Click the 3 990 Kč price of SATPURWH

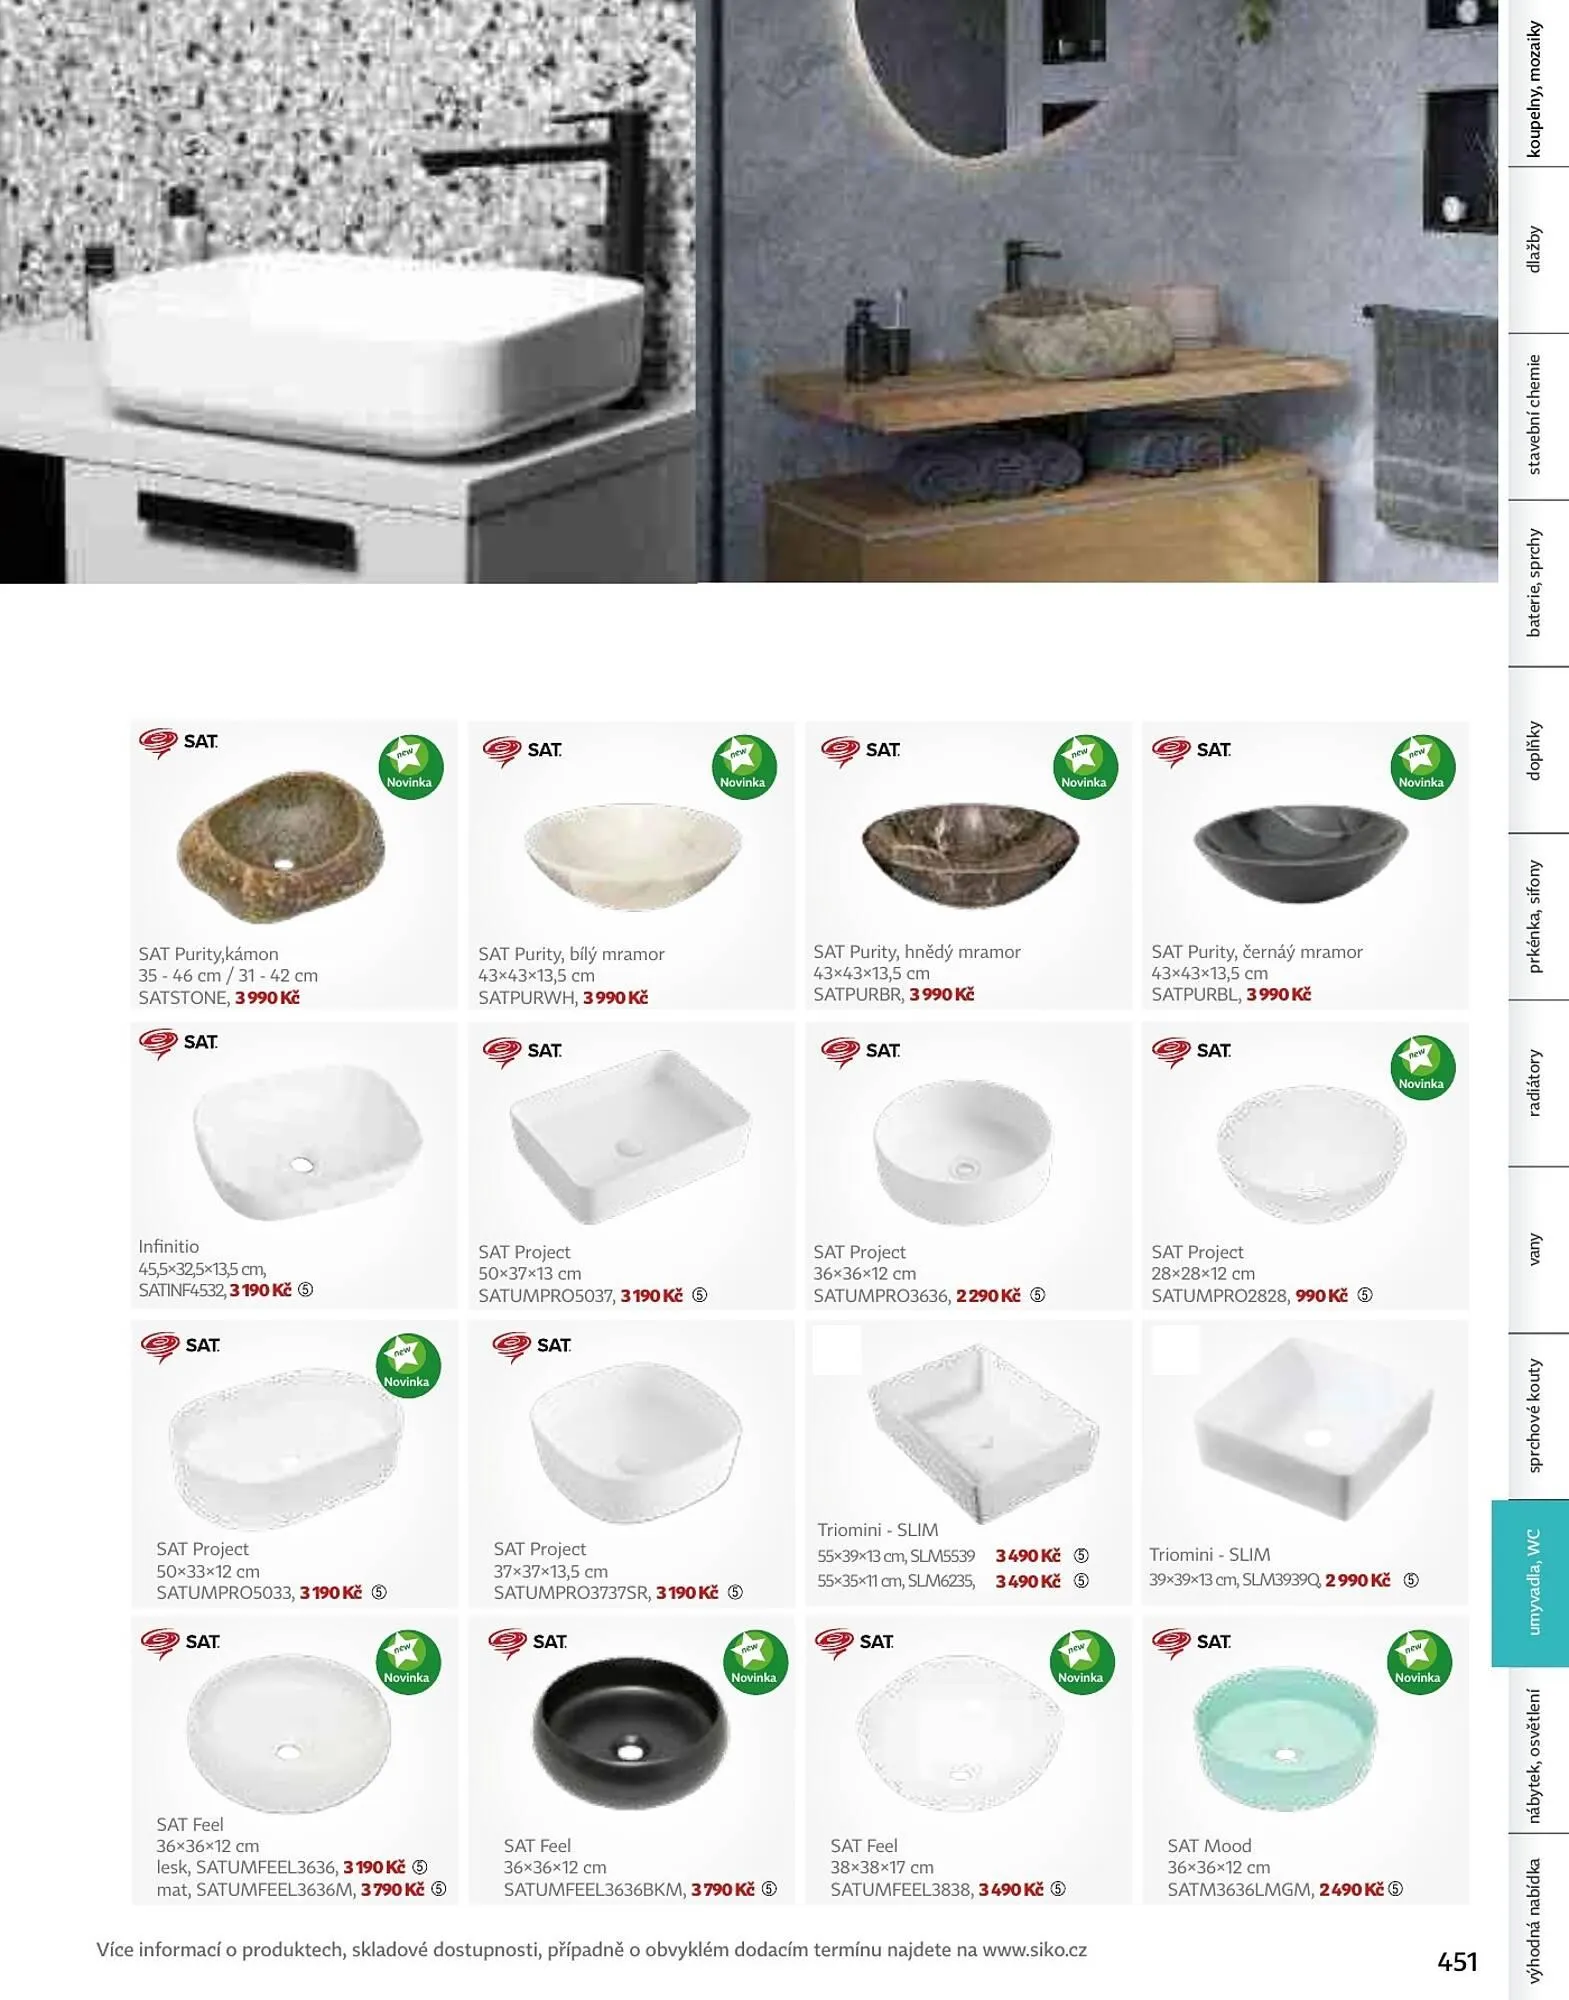[x=615, y=997]
